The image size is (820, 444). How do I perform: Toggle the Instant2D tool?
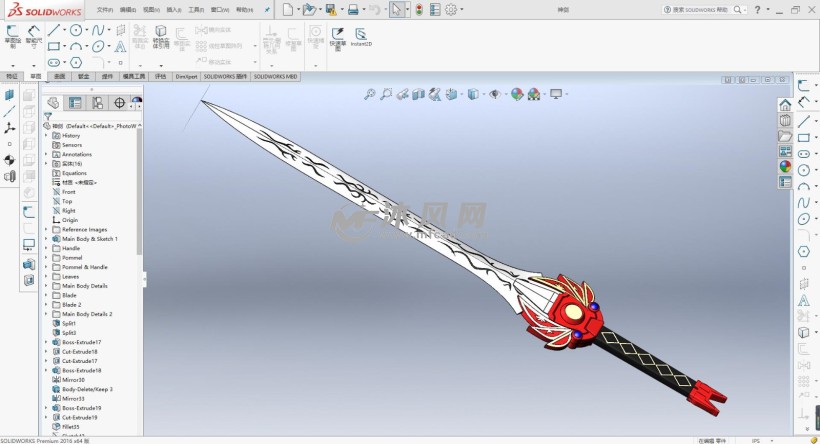click(x=361, y=37)
